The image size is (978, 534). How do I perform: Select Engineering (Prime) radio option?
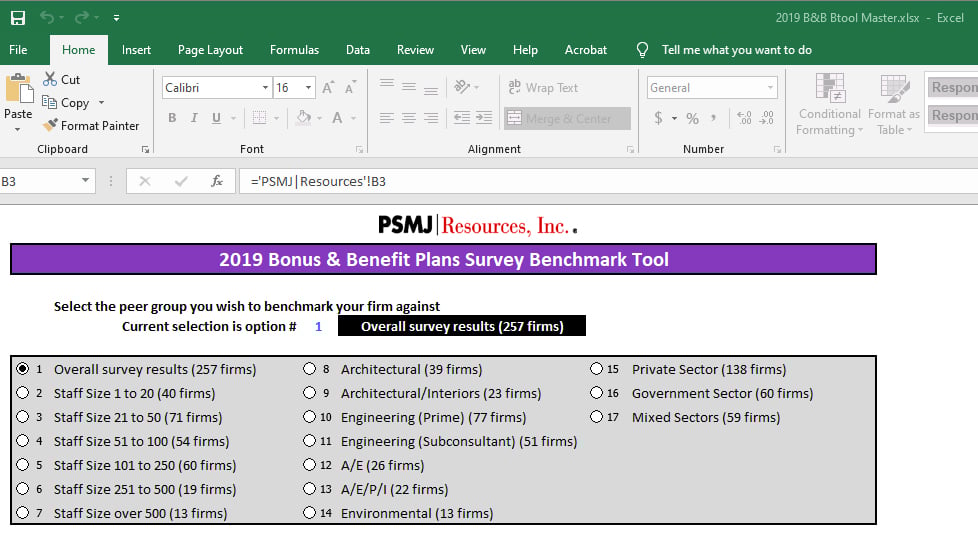tap(309, 416)
